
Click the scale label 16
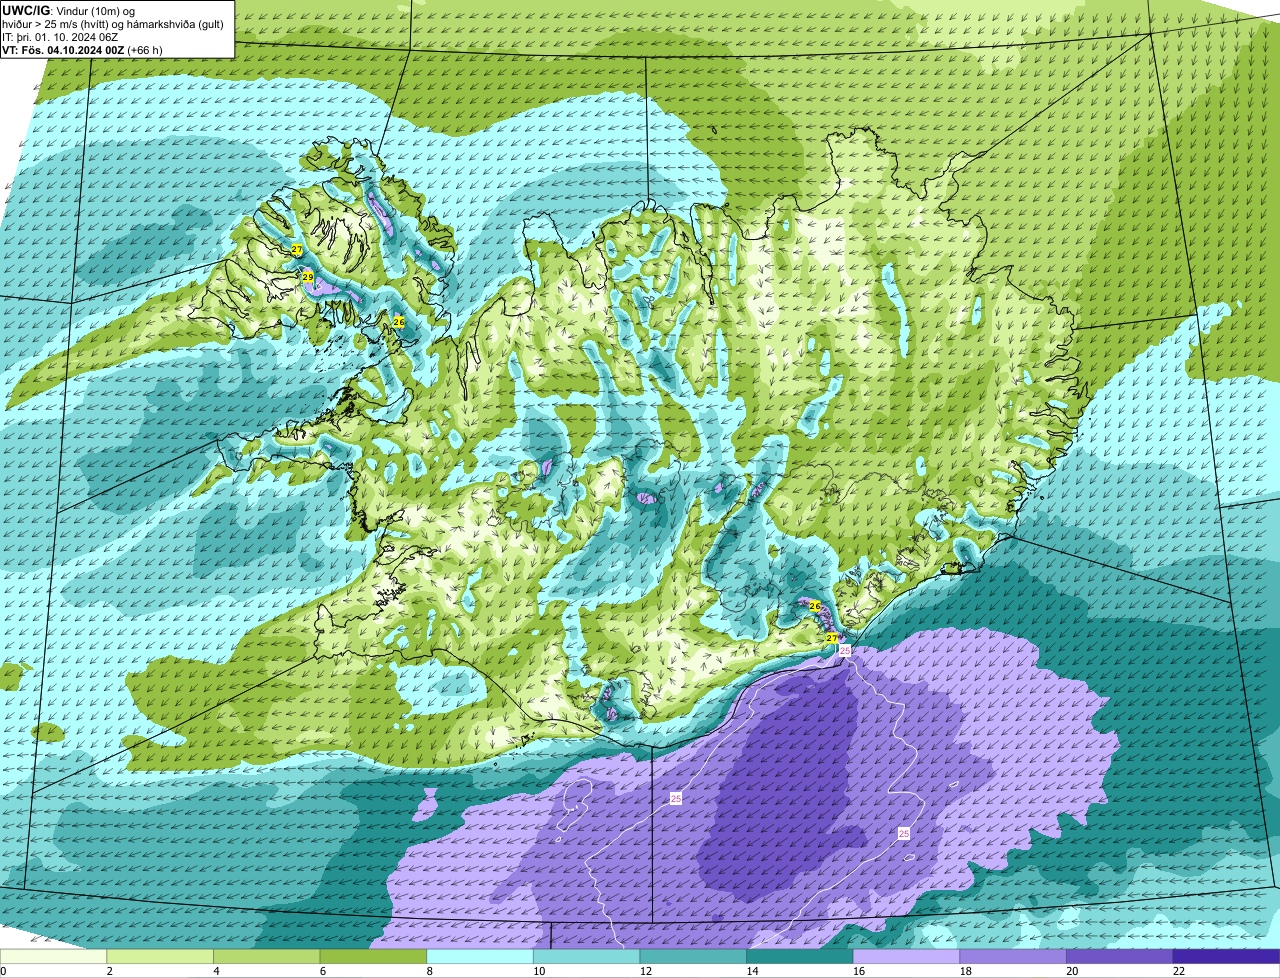pyautogui.click(x=858, y=971)
